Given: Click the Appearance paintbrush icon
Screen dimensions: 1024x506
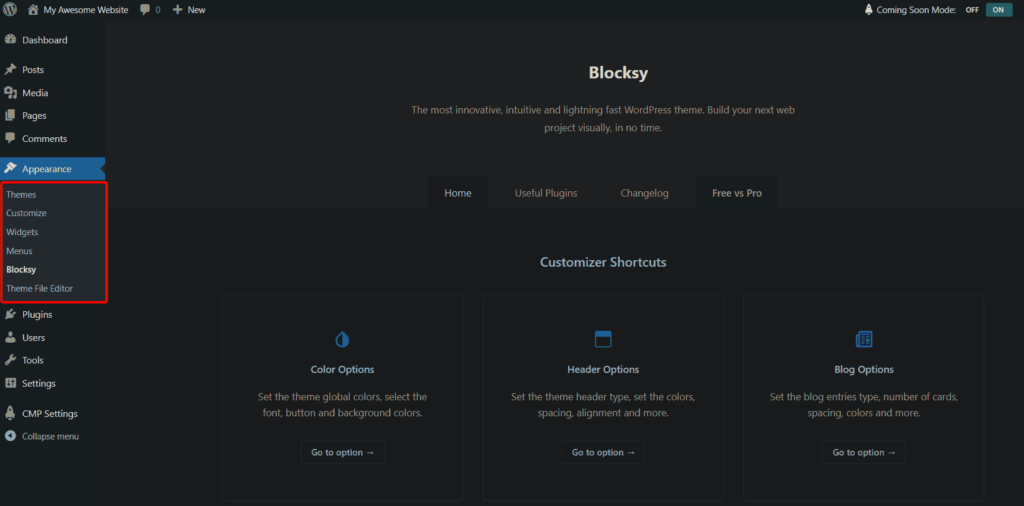Looking at the screenshot, I should pyautogui.click(x=10, y=168).
